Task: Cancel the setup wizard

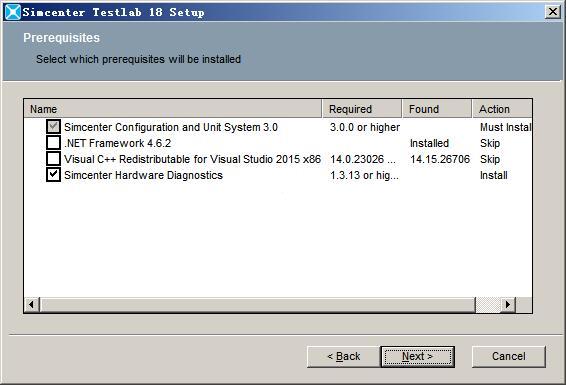Action: (x=509, y=356)
